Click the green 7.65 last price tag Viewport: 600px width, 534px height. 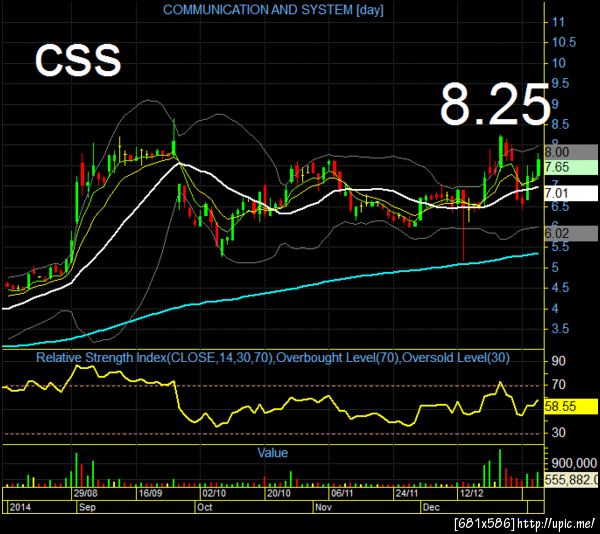click(571, 167)
